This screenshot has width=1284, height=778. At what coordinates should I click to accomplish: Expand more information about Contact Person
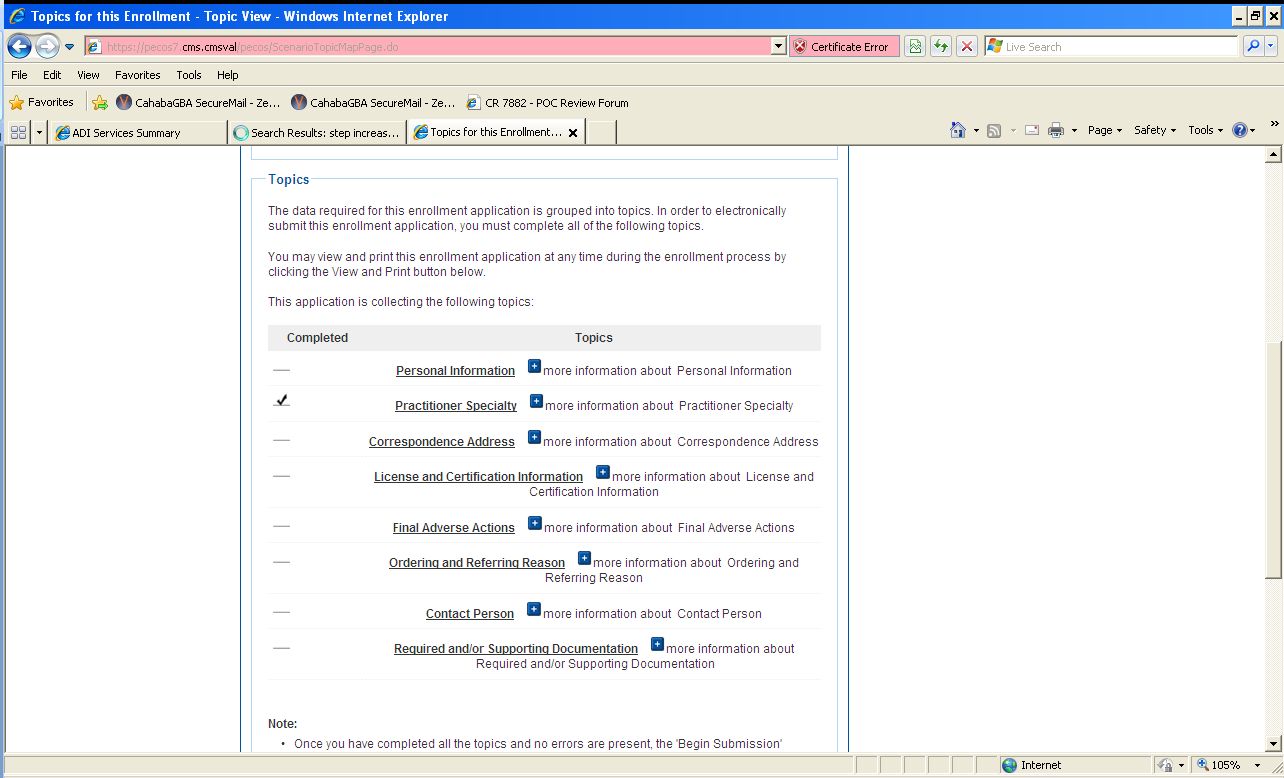click(534, 610)
